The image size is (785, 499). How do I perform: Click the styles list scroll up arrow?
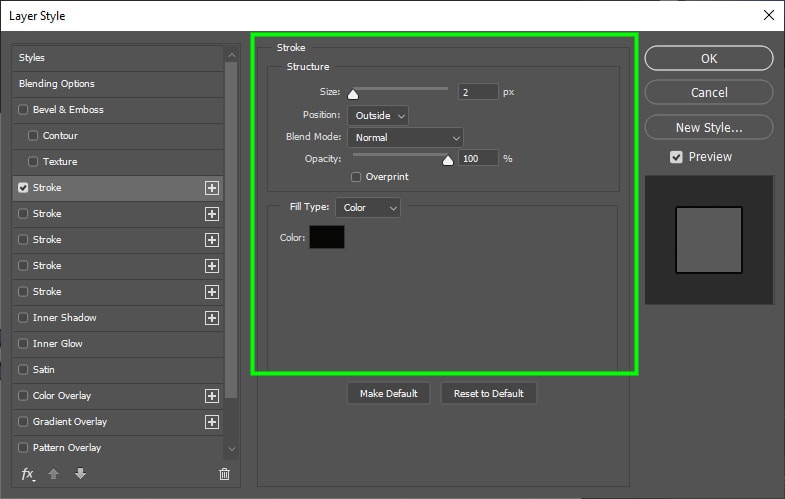pyautogui.click(x=231, y=55)
